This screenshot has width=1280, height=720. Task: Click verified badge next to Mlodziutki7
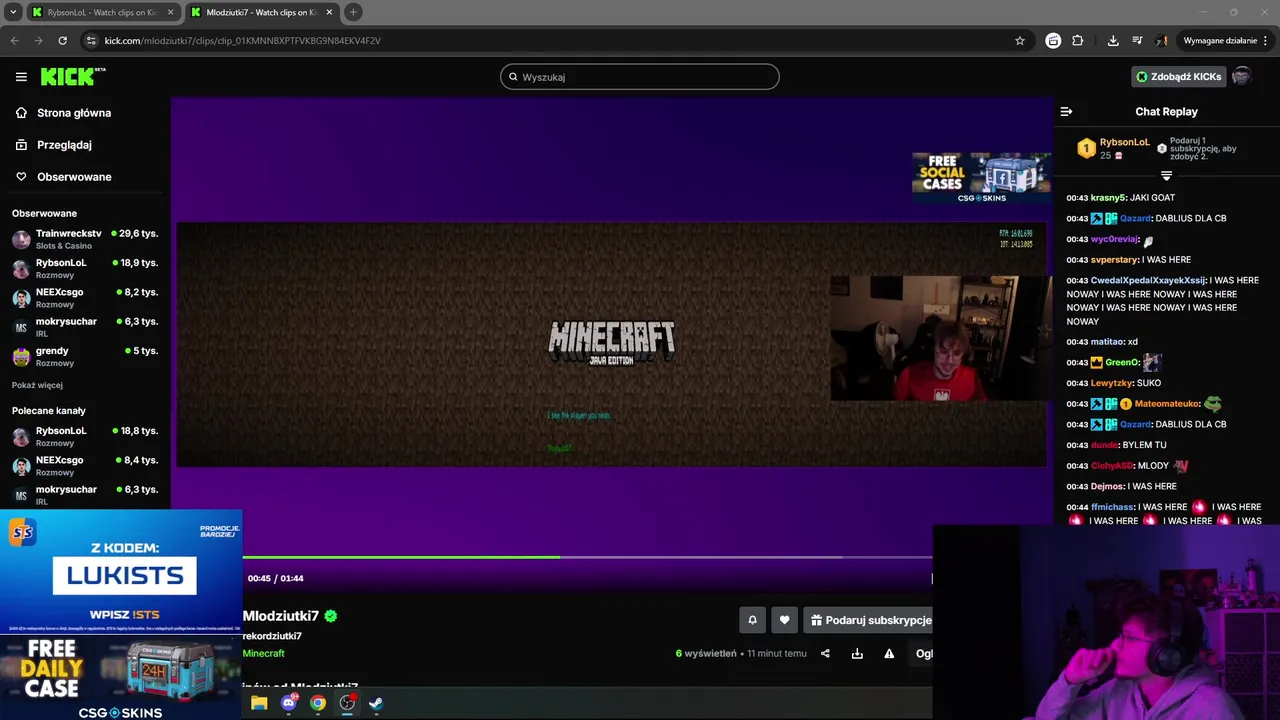[x=331, y=616]
